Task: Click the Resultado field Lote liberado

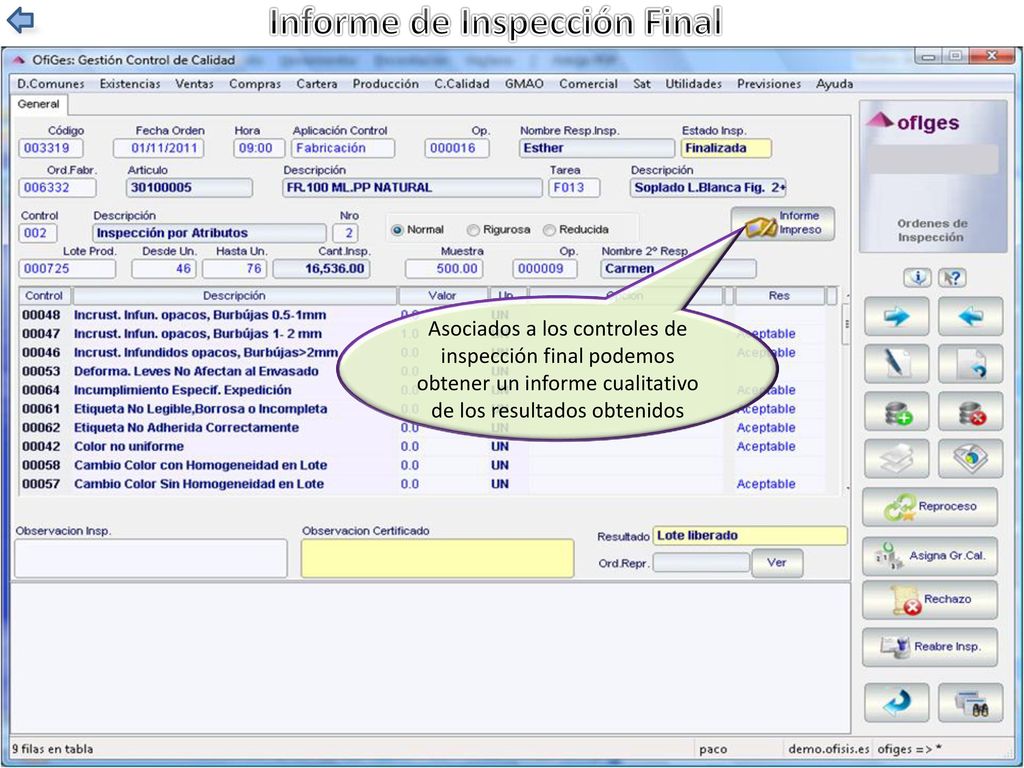Action: pyautogui.click(x=750, y=536)
